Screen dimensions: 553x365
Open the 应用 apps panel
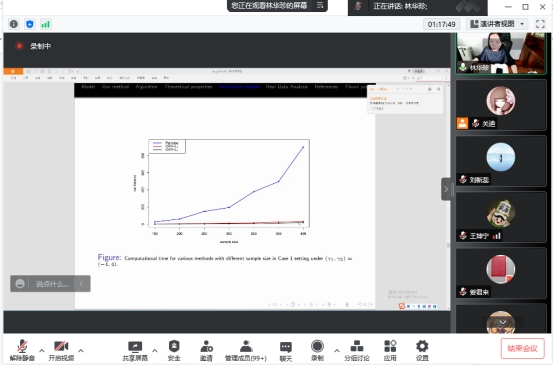pos(390,350)
